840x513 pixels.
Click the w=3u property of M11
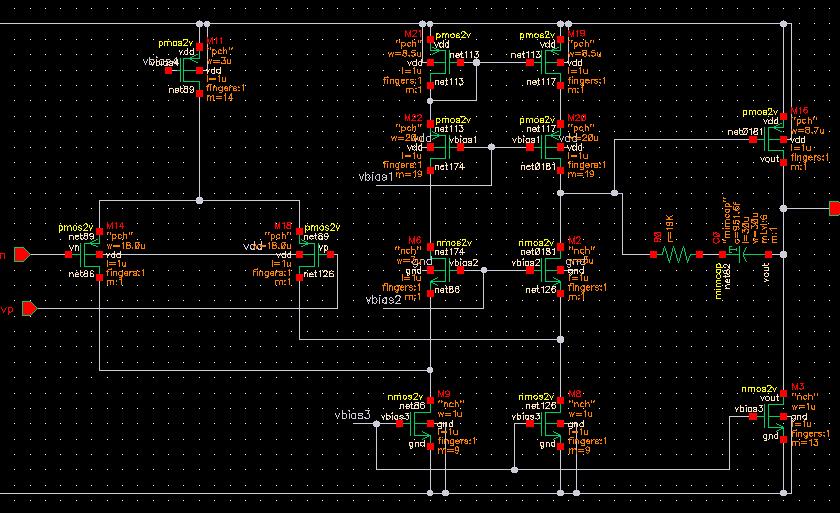coord(220,61)
